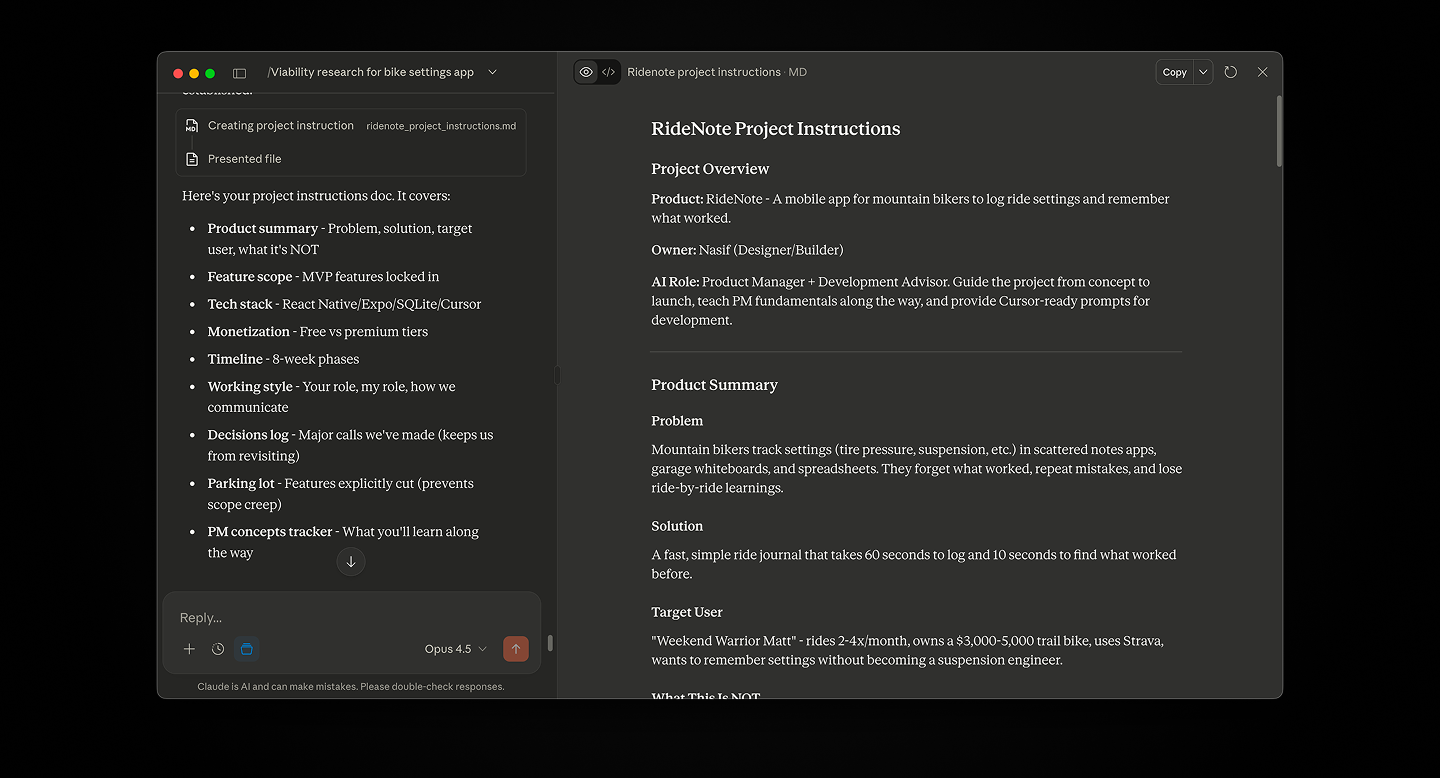Refresh the Ridenote artifact with the retry icon
The width and height of the screenshot is (1440, 778).
point(1230,71)
